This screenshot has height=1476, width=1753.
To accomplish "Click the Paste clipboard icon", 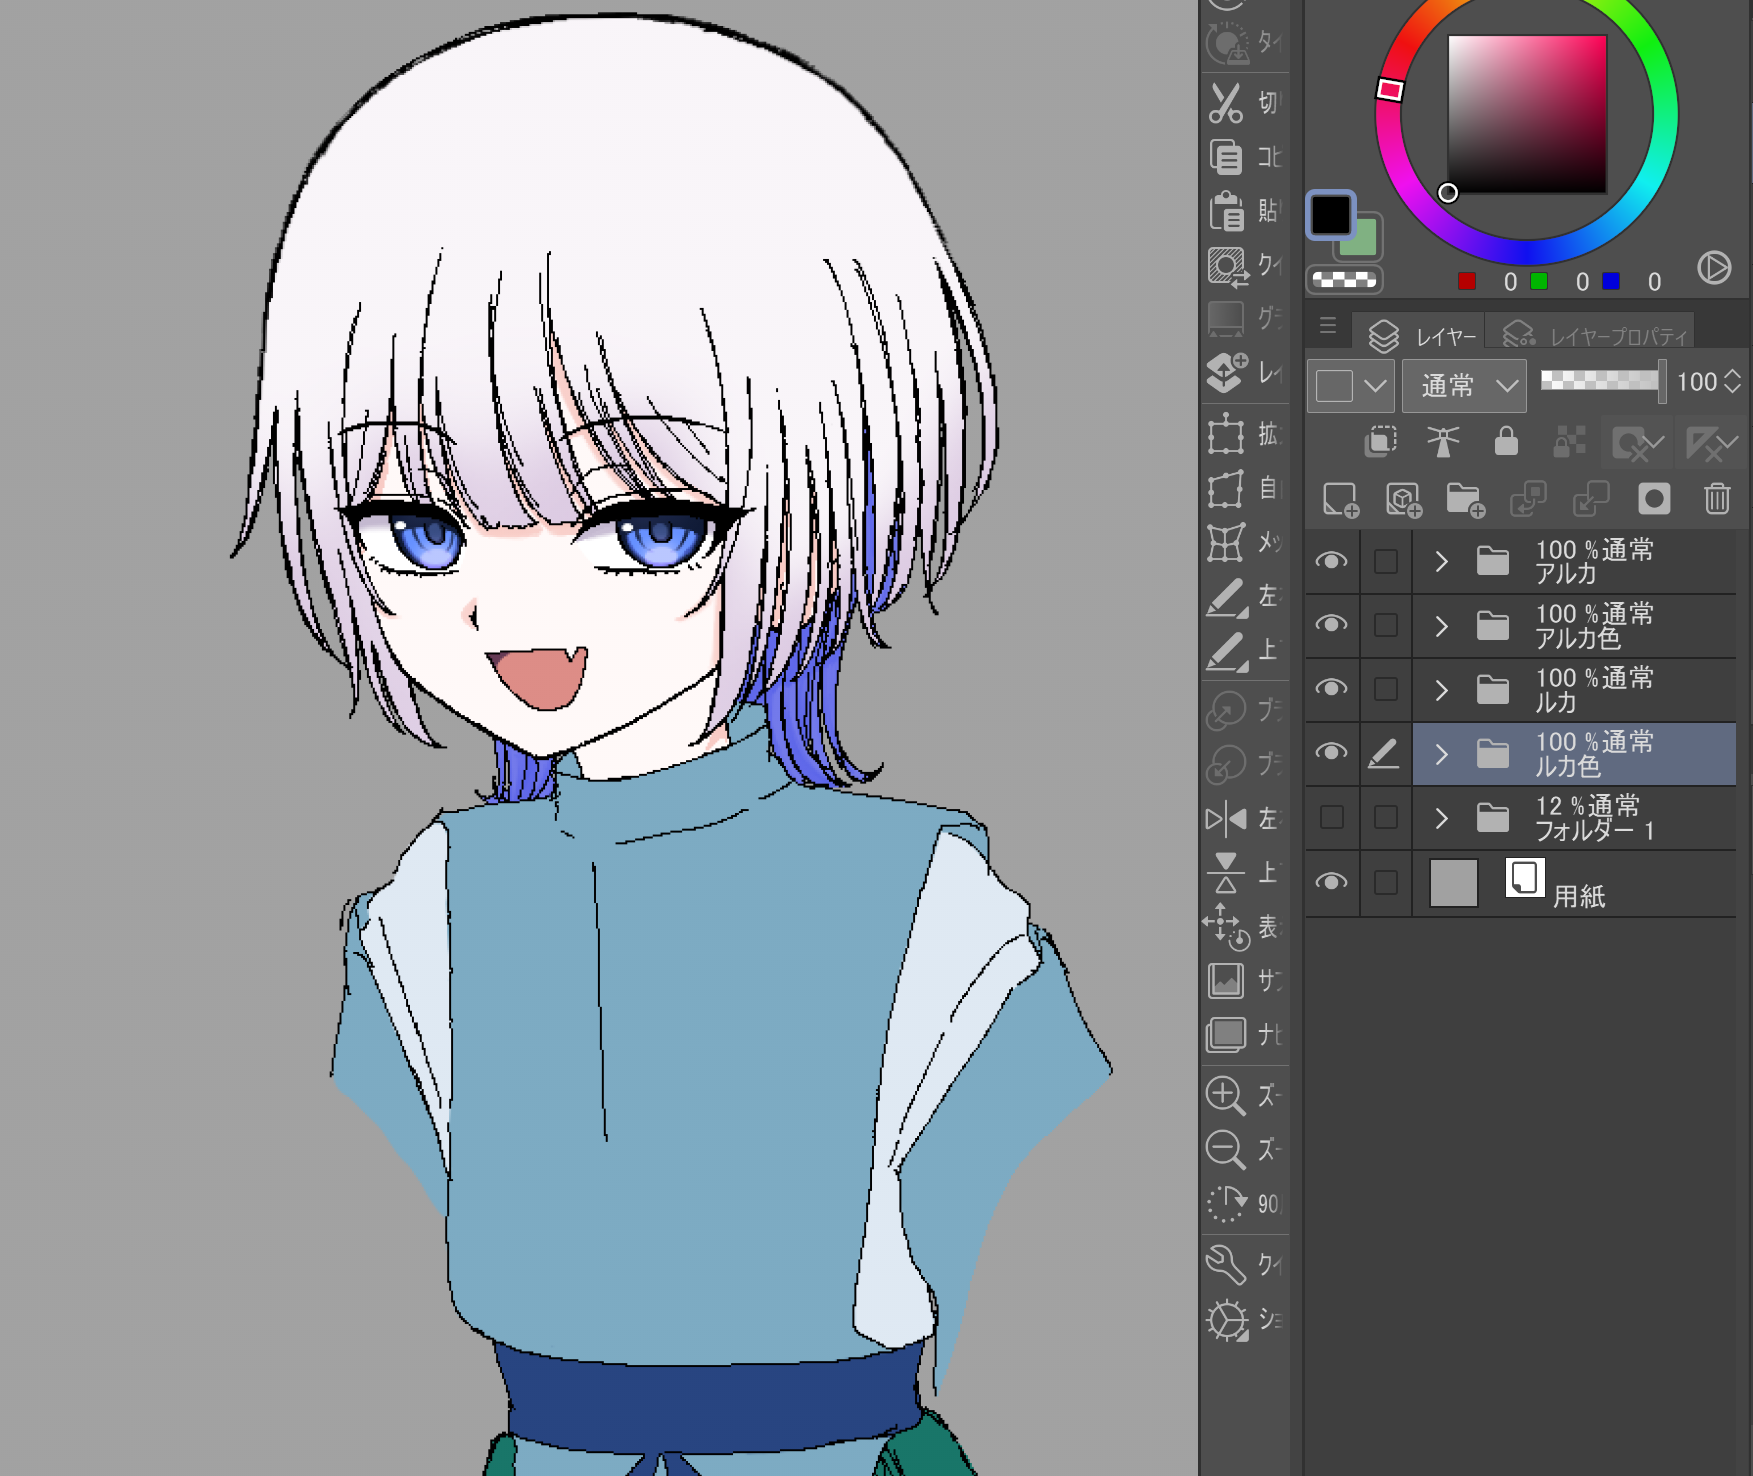I will click(x=1226, y=211).
